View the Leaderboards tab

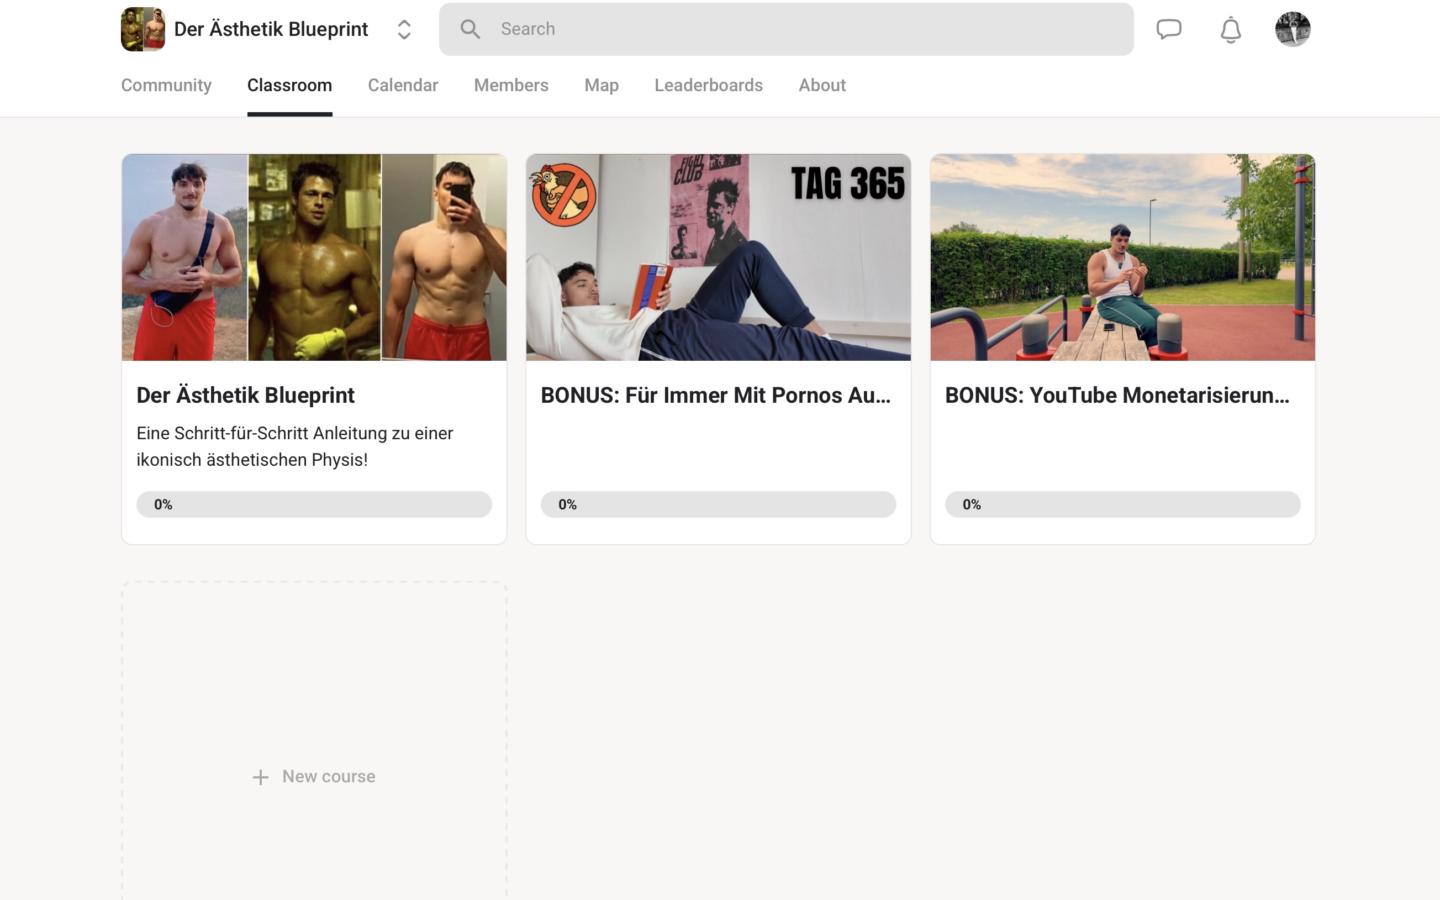click(709, 85)
